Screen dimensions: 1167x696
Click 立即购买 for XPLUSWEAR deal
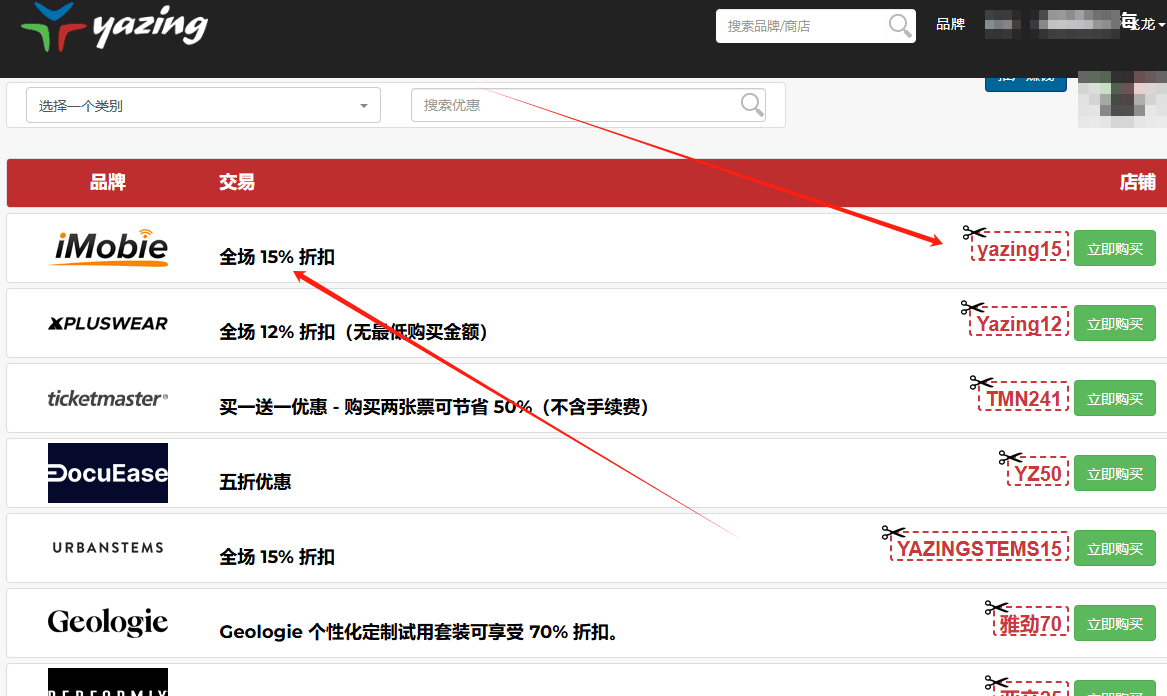[x=1115, y=324]
